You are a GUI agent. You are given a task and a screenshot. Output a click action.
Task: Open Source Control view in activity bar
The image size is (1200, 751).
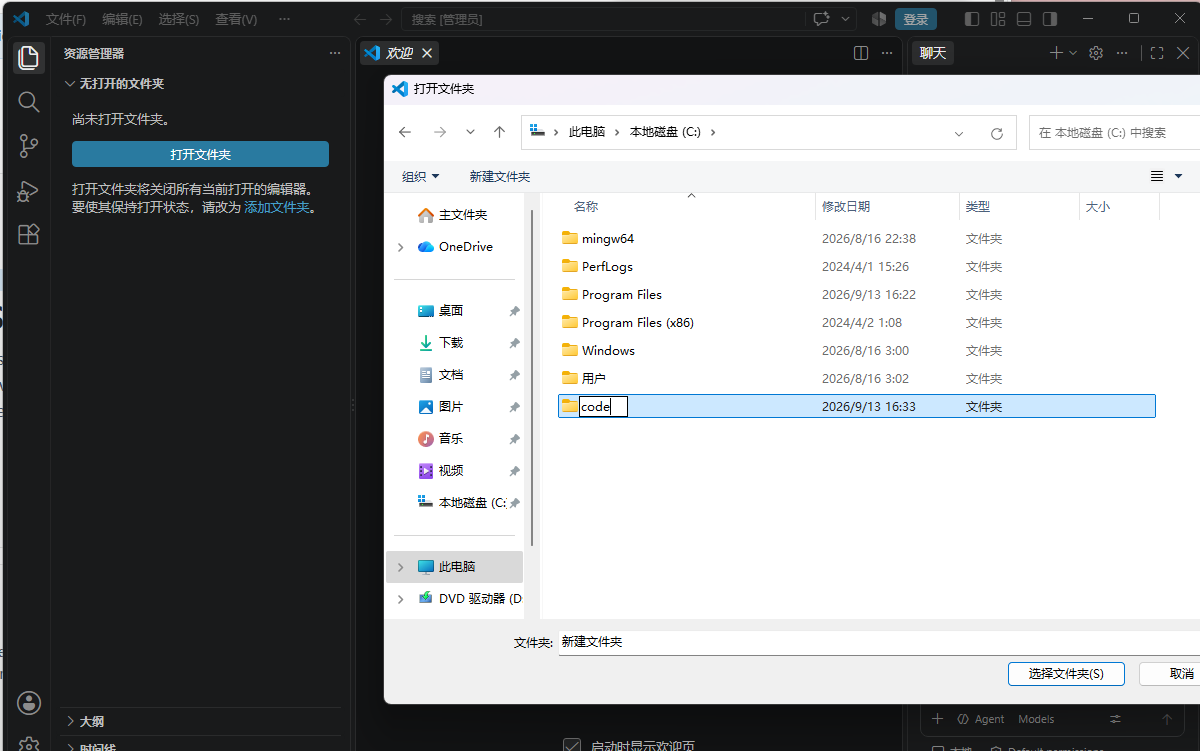tap(29, 146)
